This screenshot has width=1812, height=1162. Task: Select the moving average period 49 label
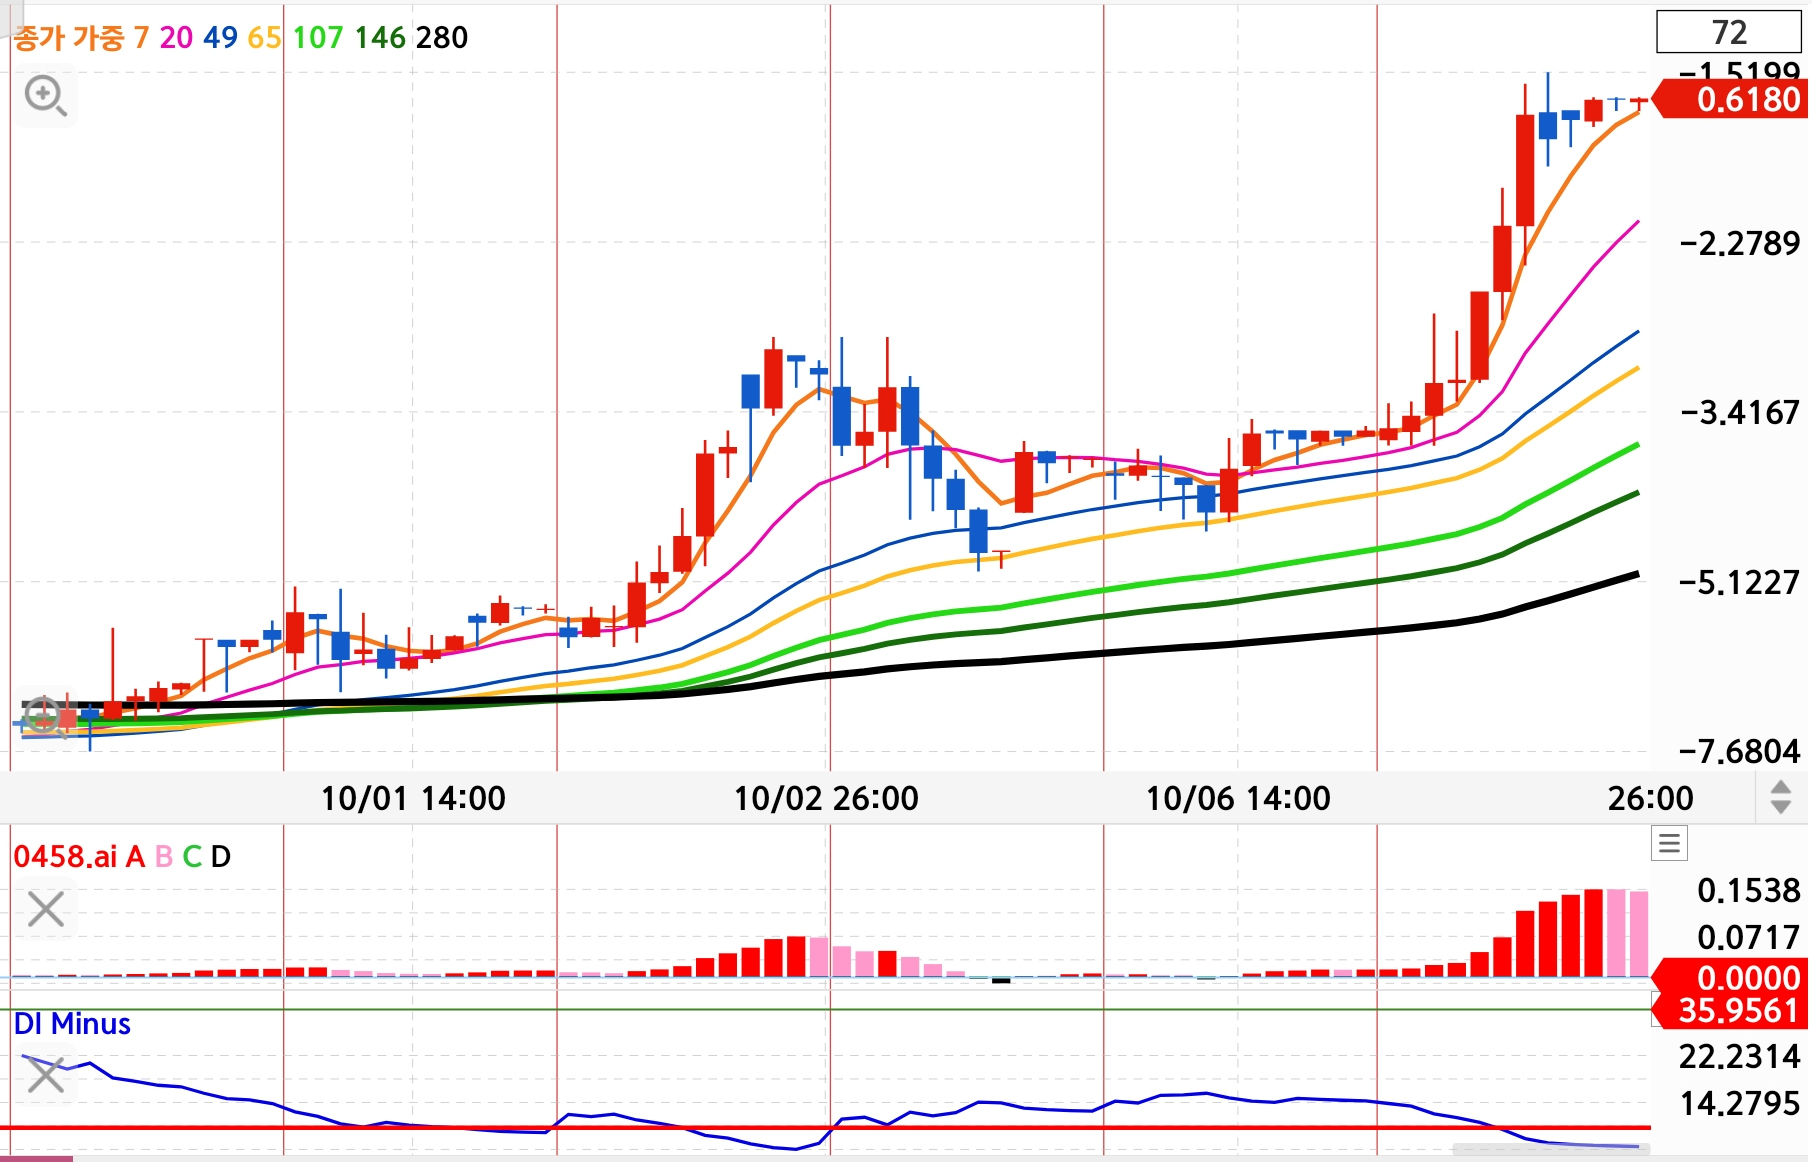(220, 38)
